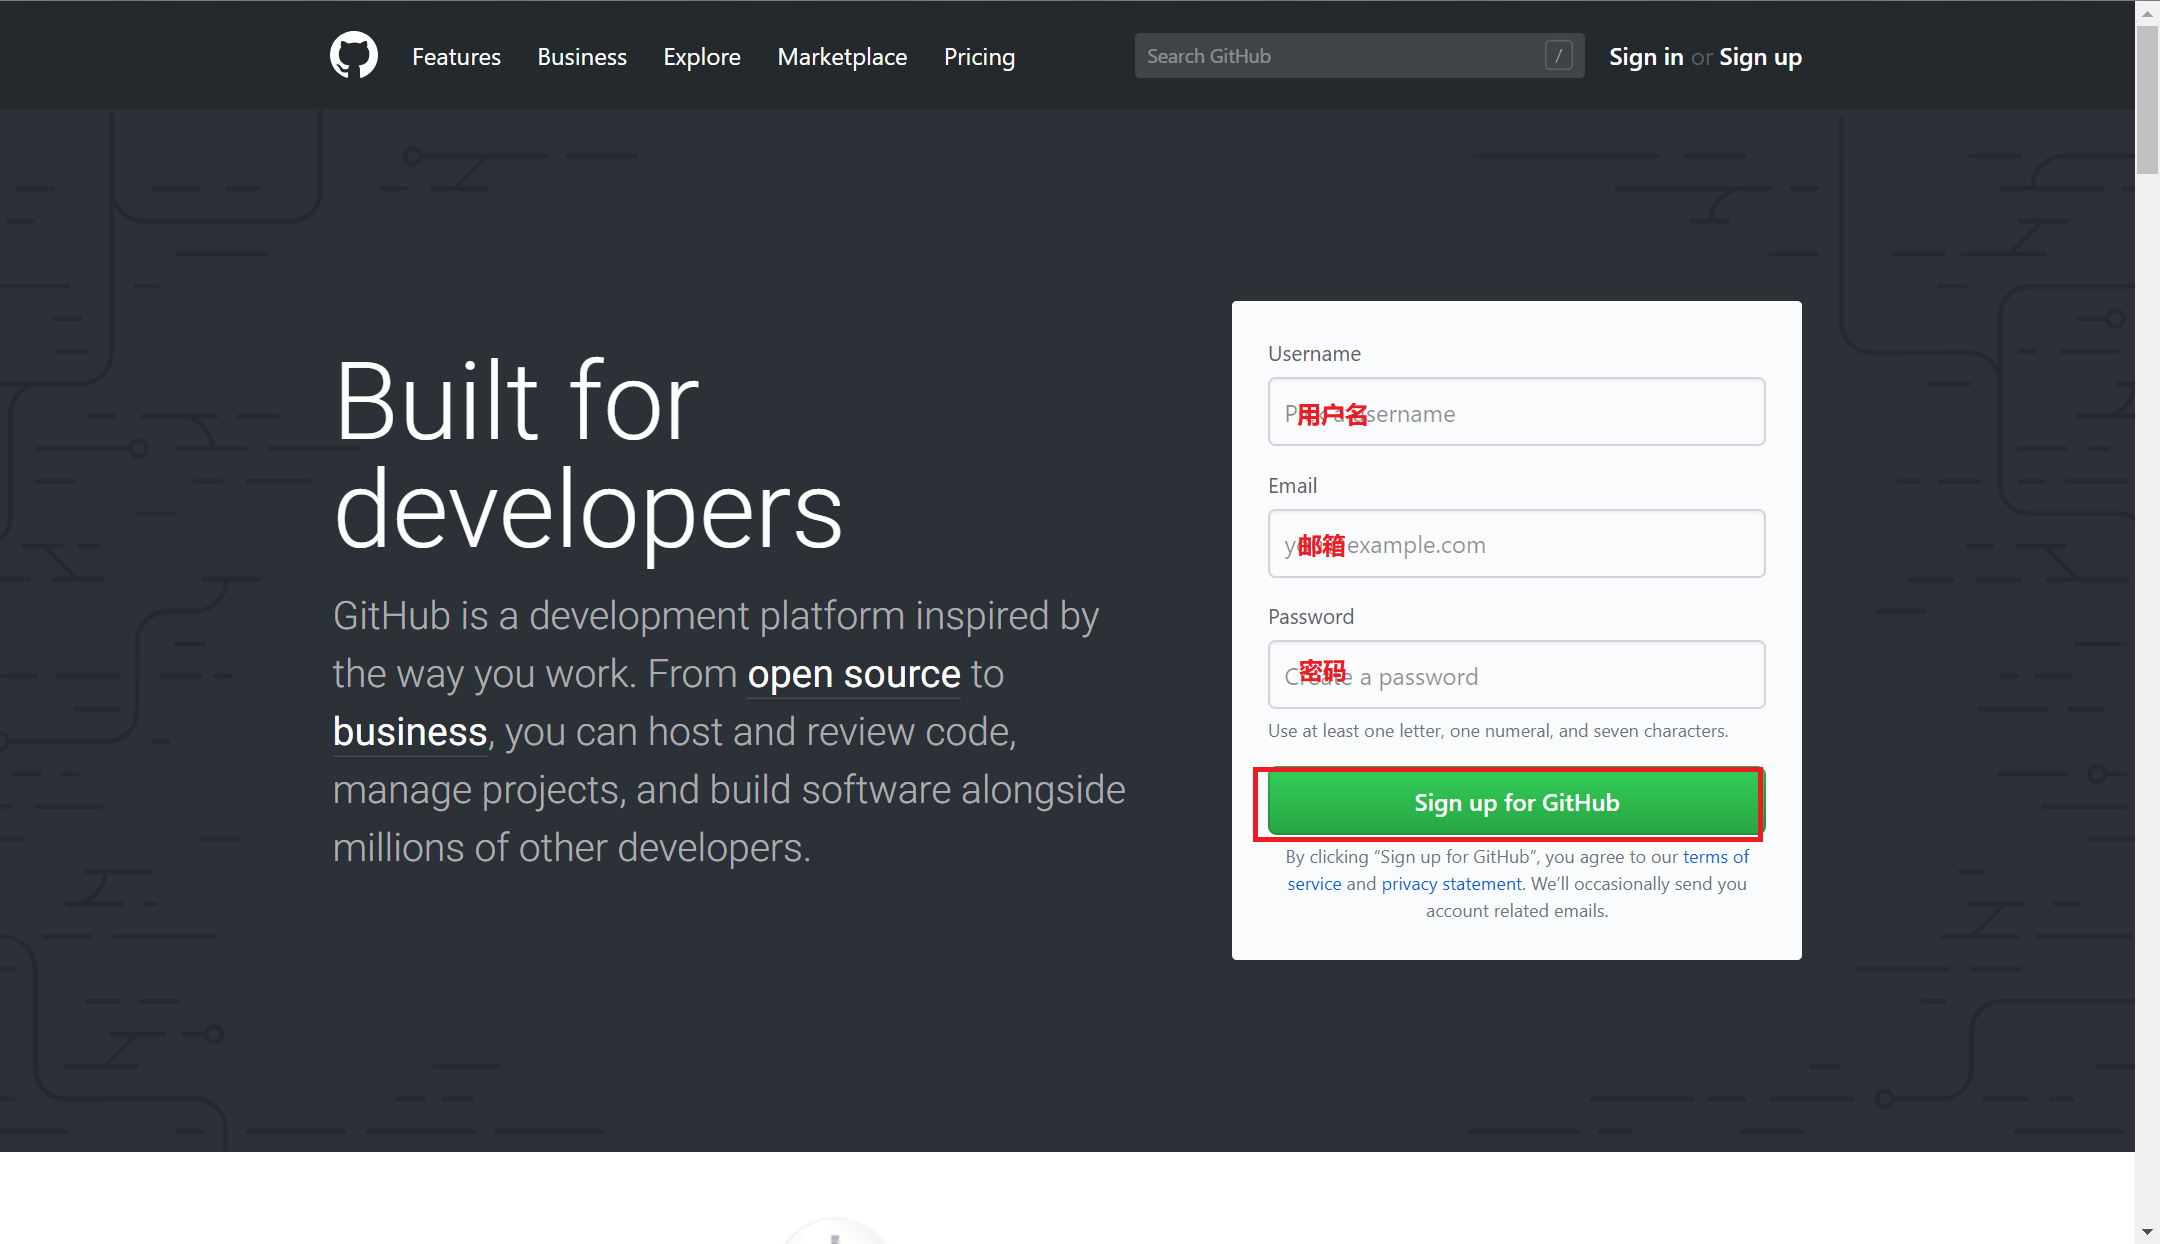Screen dimensions: 2160x1244
Task: View the Pricing page
Action: (979, 57)
